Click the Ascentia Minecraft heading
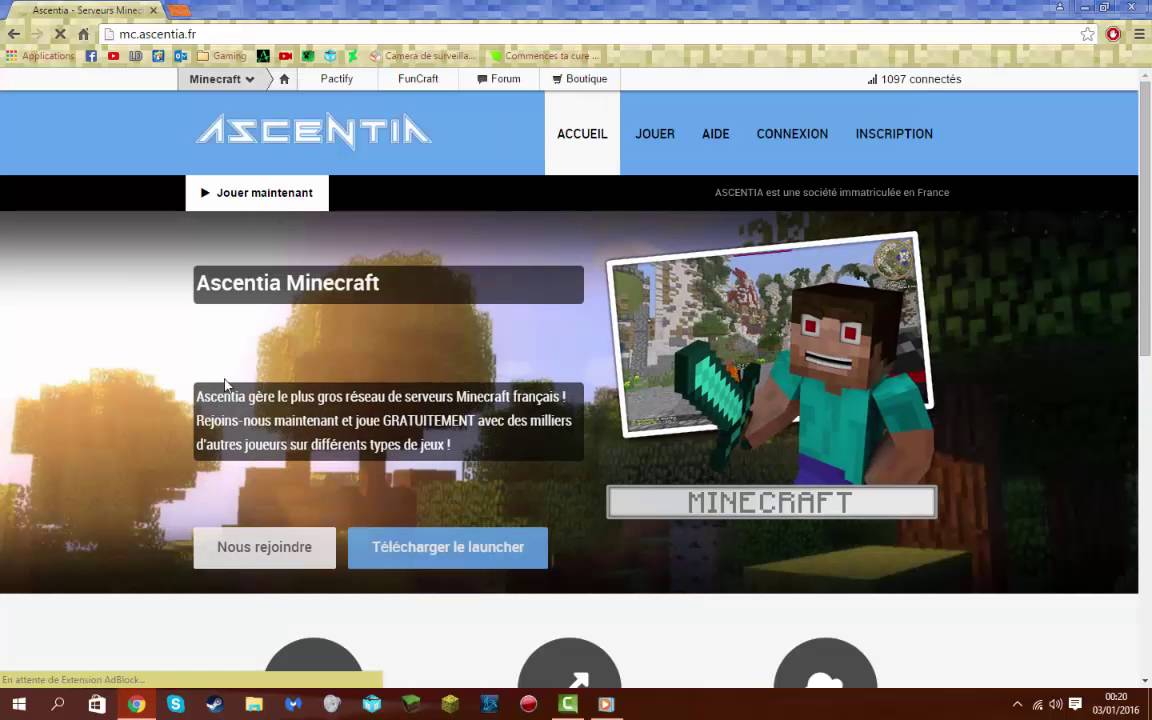1152x720 pixels. click(288, 283)
